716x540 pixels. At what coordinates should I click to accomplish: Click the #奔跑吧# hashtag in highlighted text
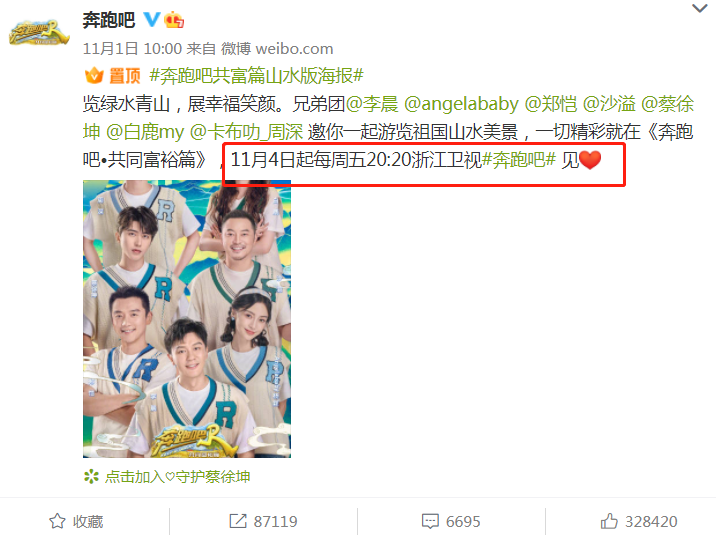pos(519,159)
